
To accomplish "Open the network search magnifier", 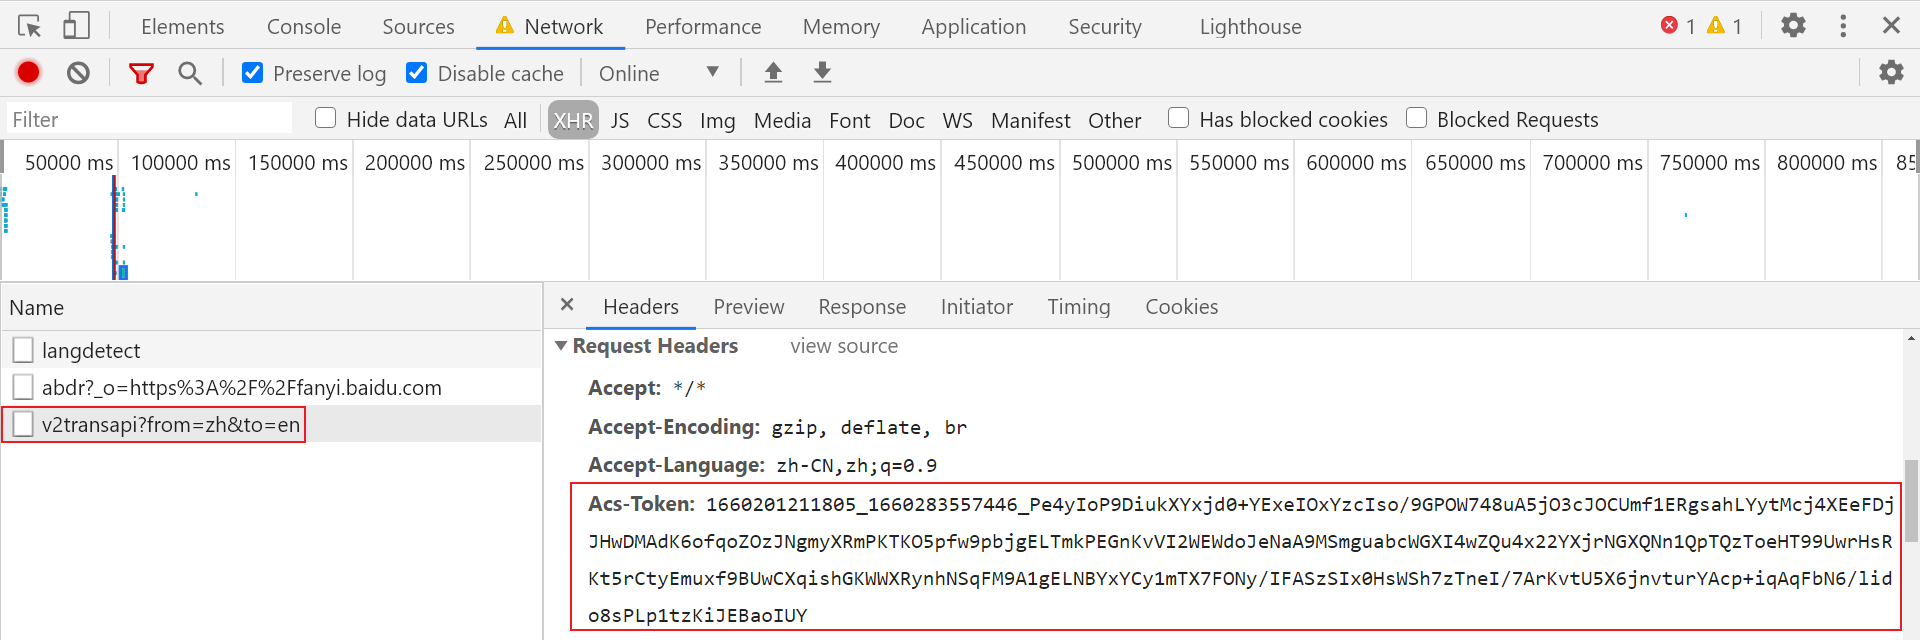I will [189, 73].
